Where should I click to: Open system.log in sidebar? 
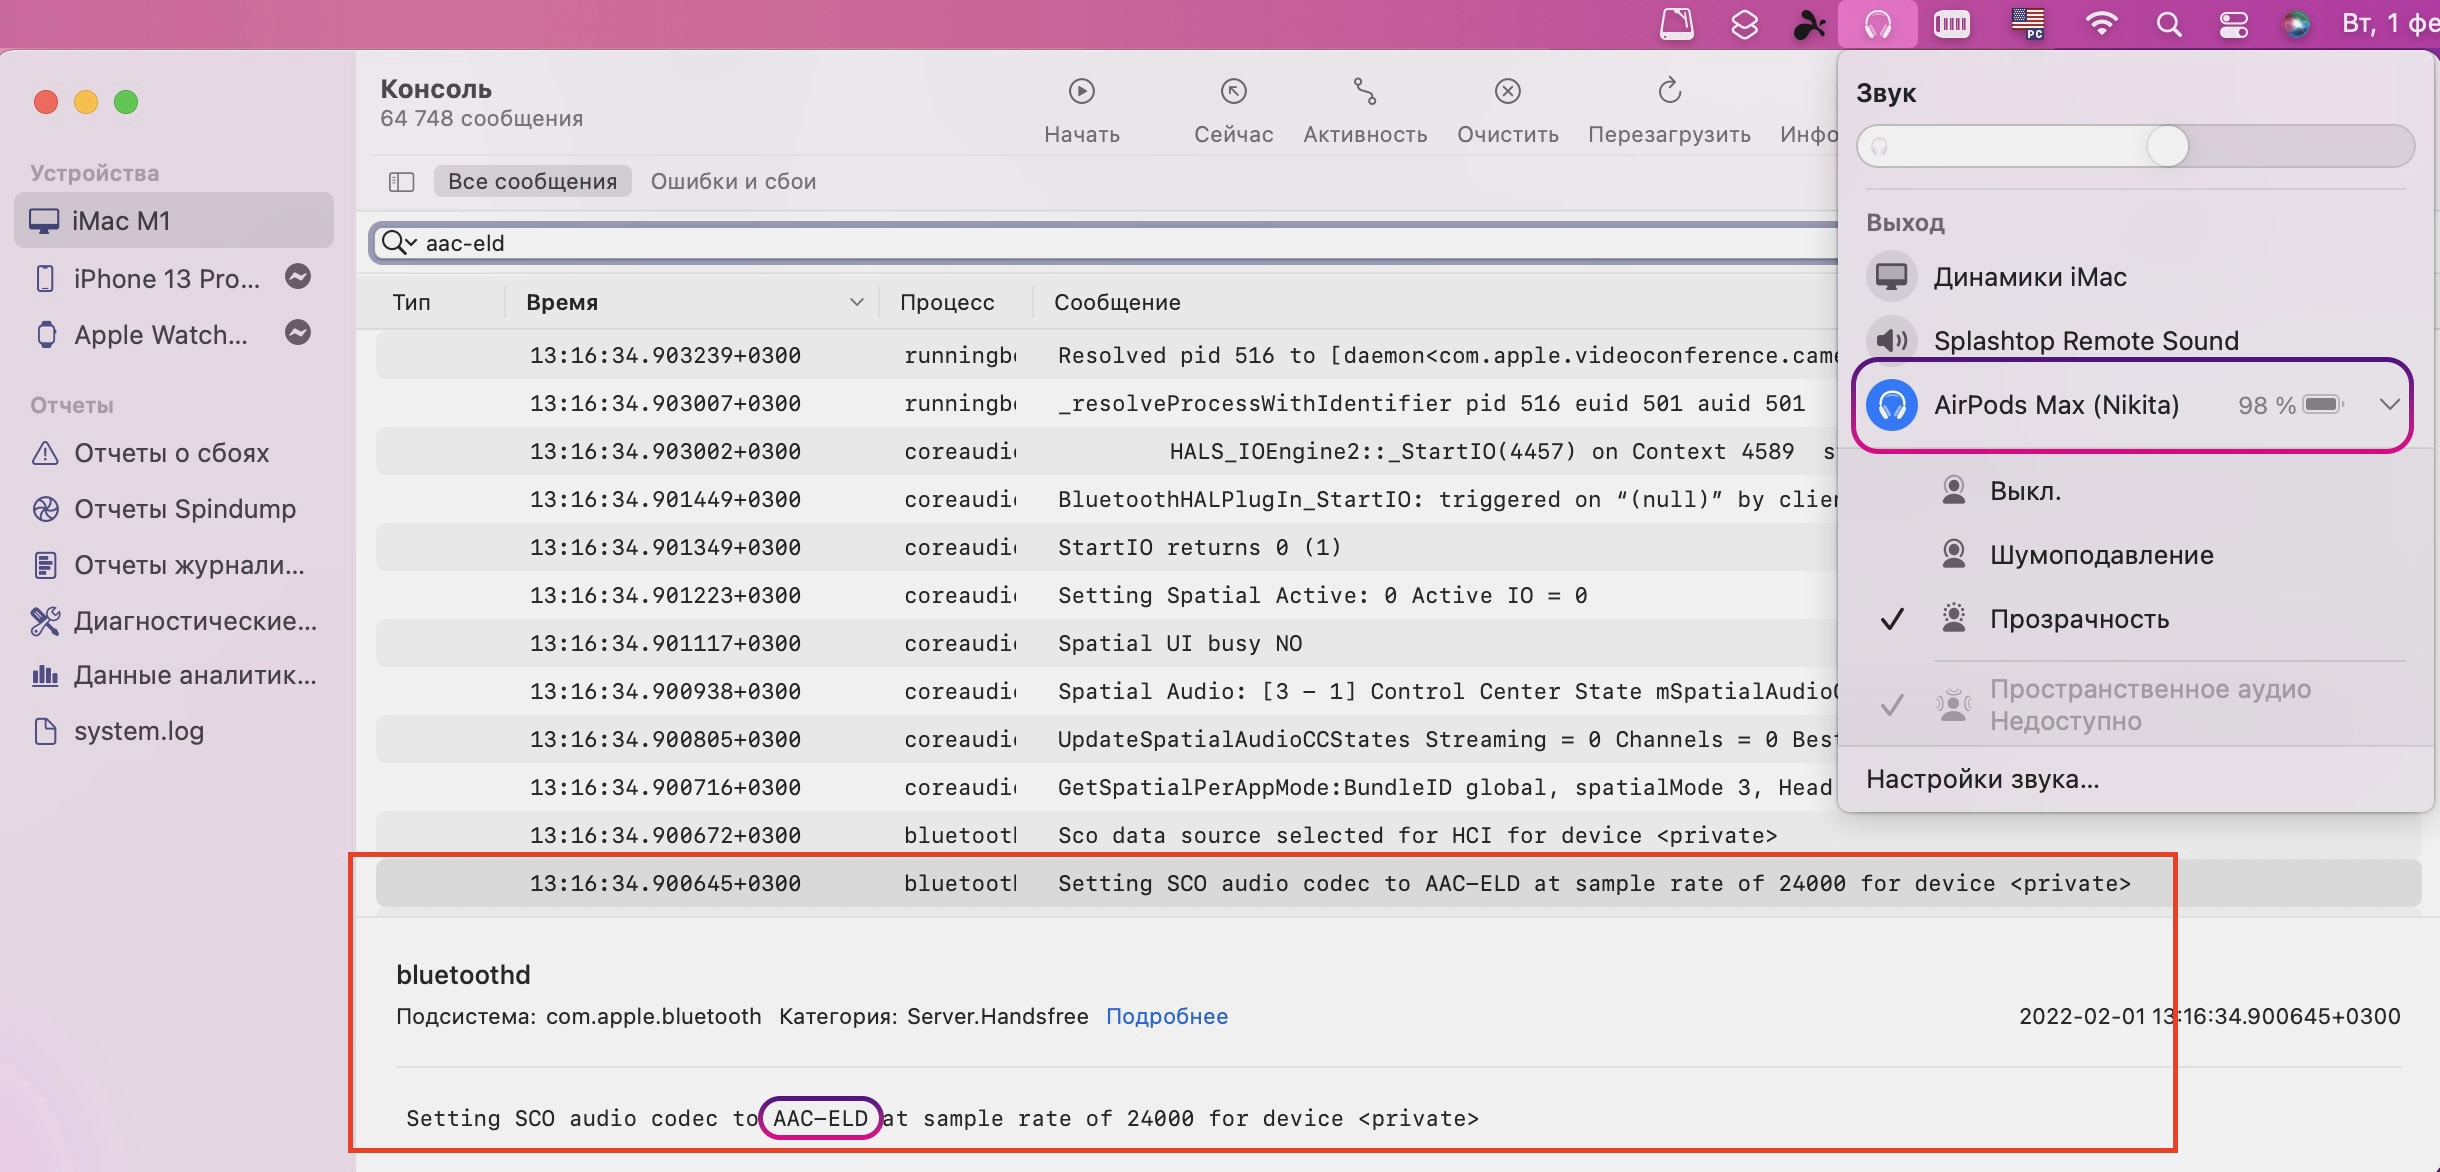(118, 731)
